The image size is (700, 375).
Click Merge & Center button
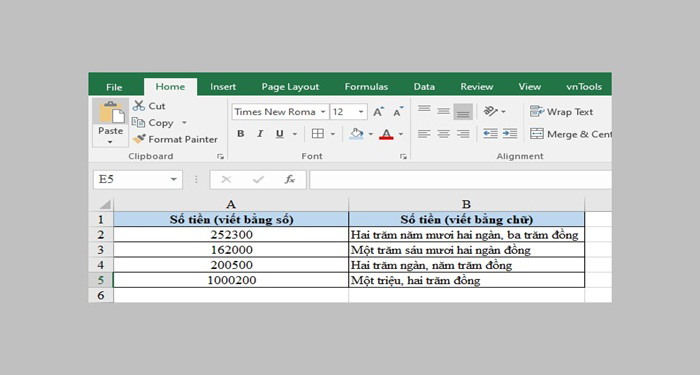(x=571, y=134)
